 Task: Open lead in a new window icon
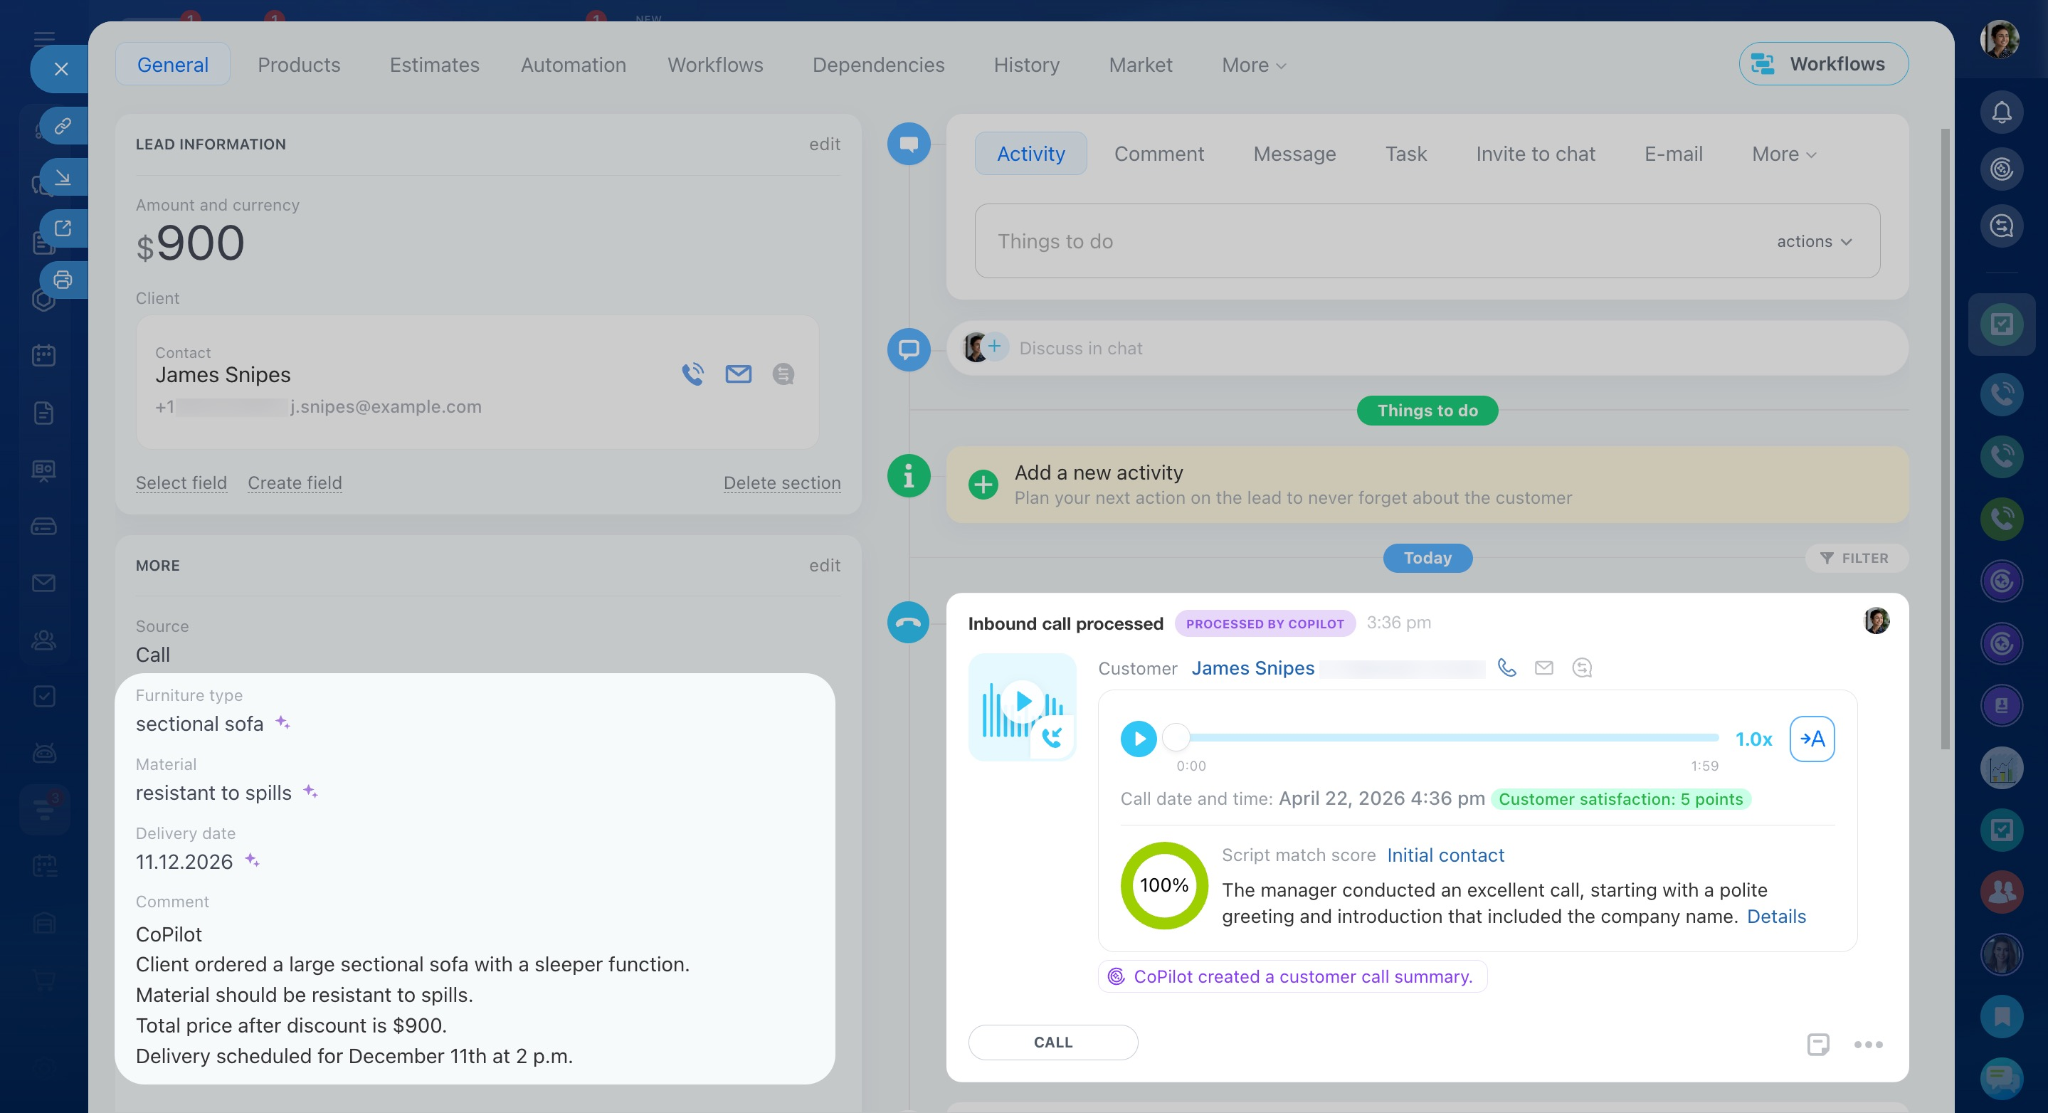63,229
